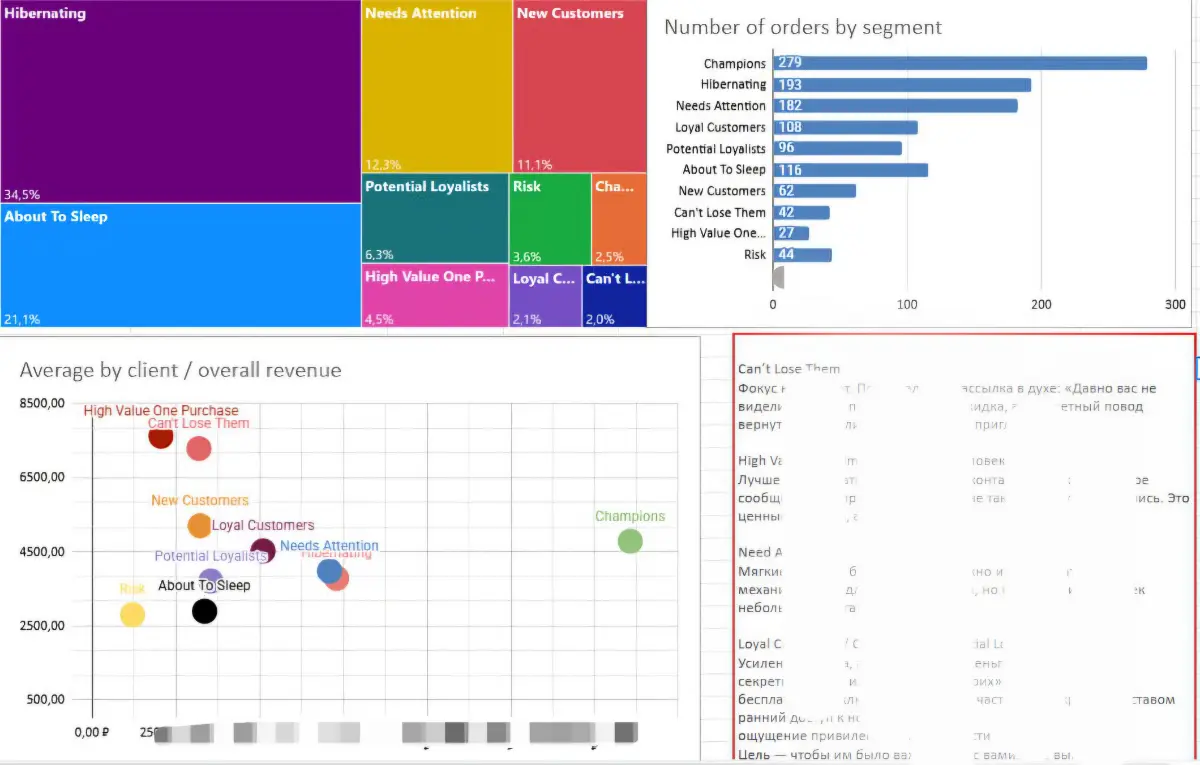Select the Loyal Customers bar with 108

click(x=845, y=127)
